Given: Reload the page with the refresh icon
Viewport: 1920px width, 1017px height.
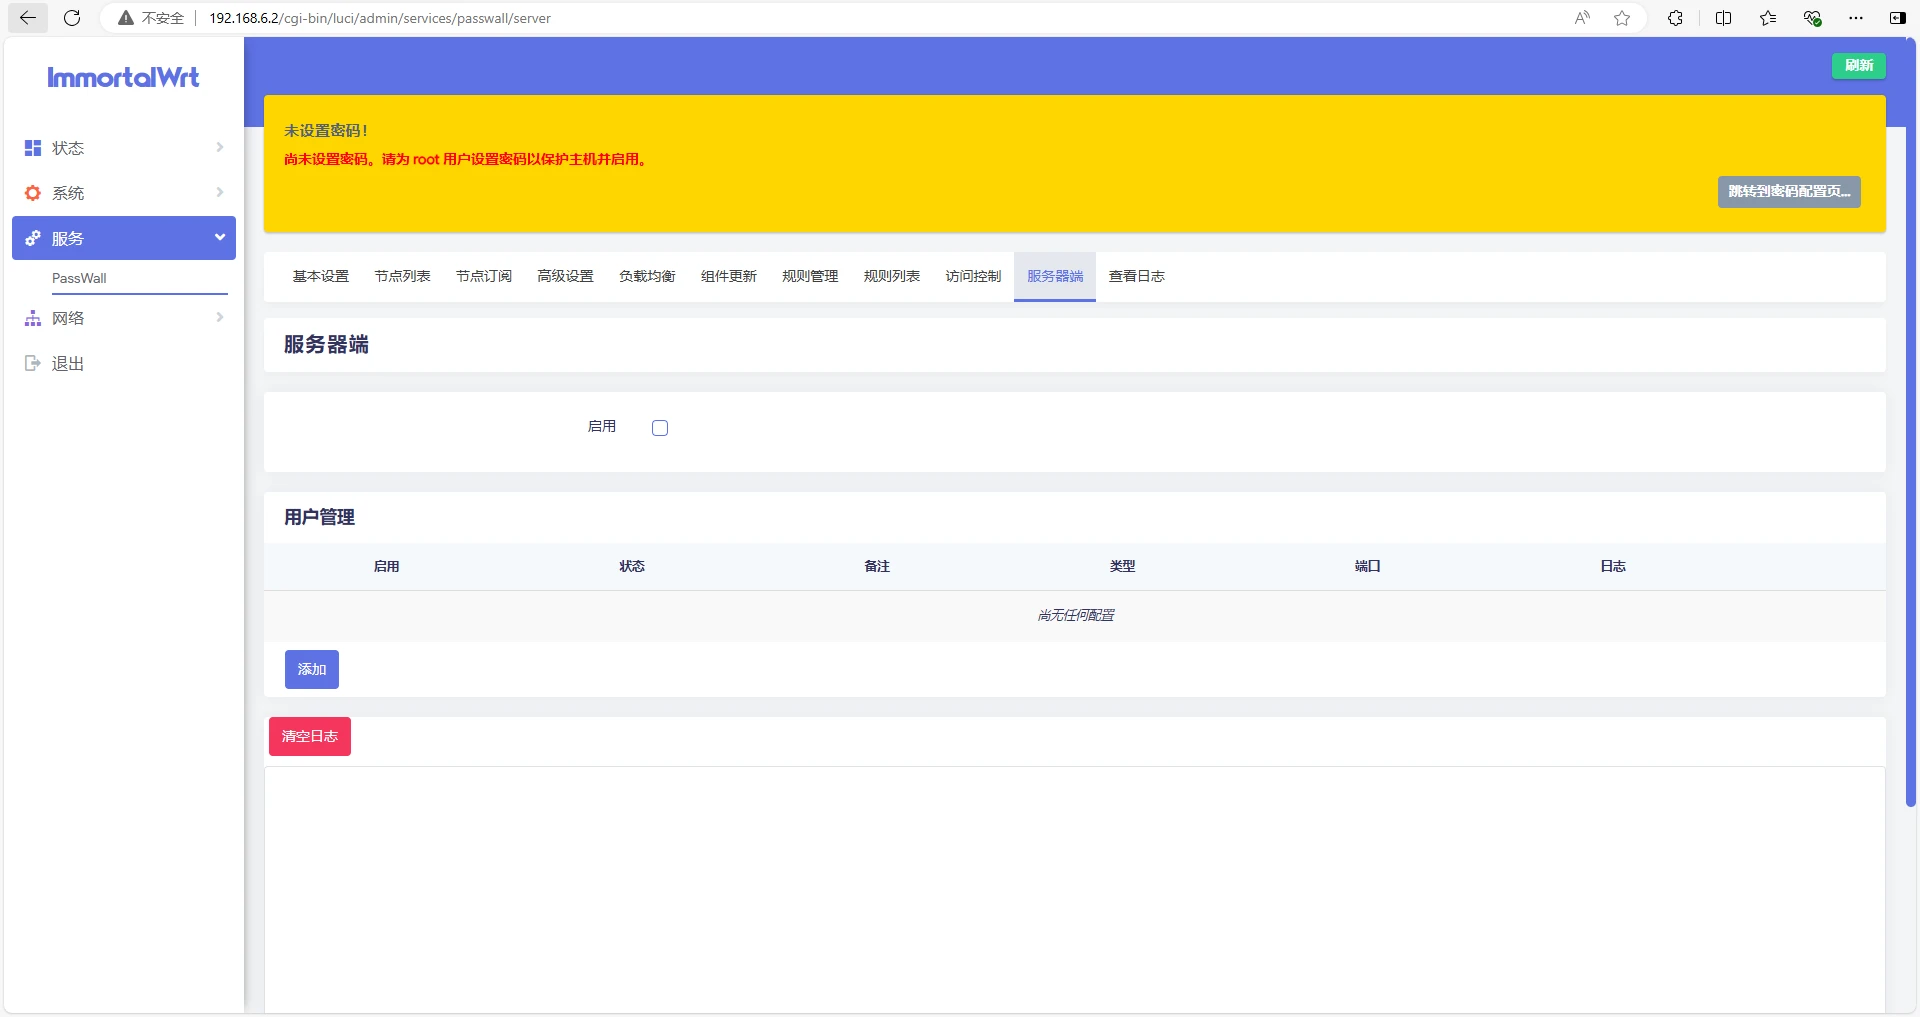Looking at the screenshot, I should 72,18.
